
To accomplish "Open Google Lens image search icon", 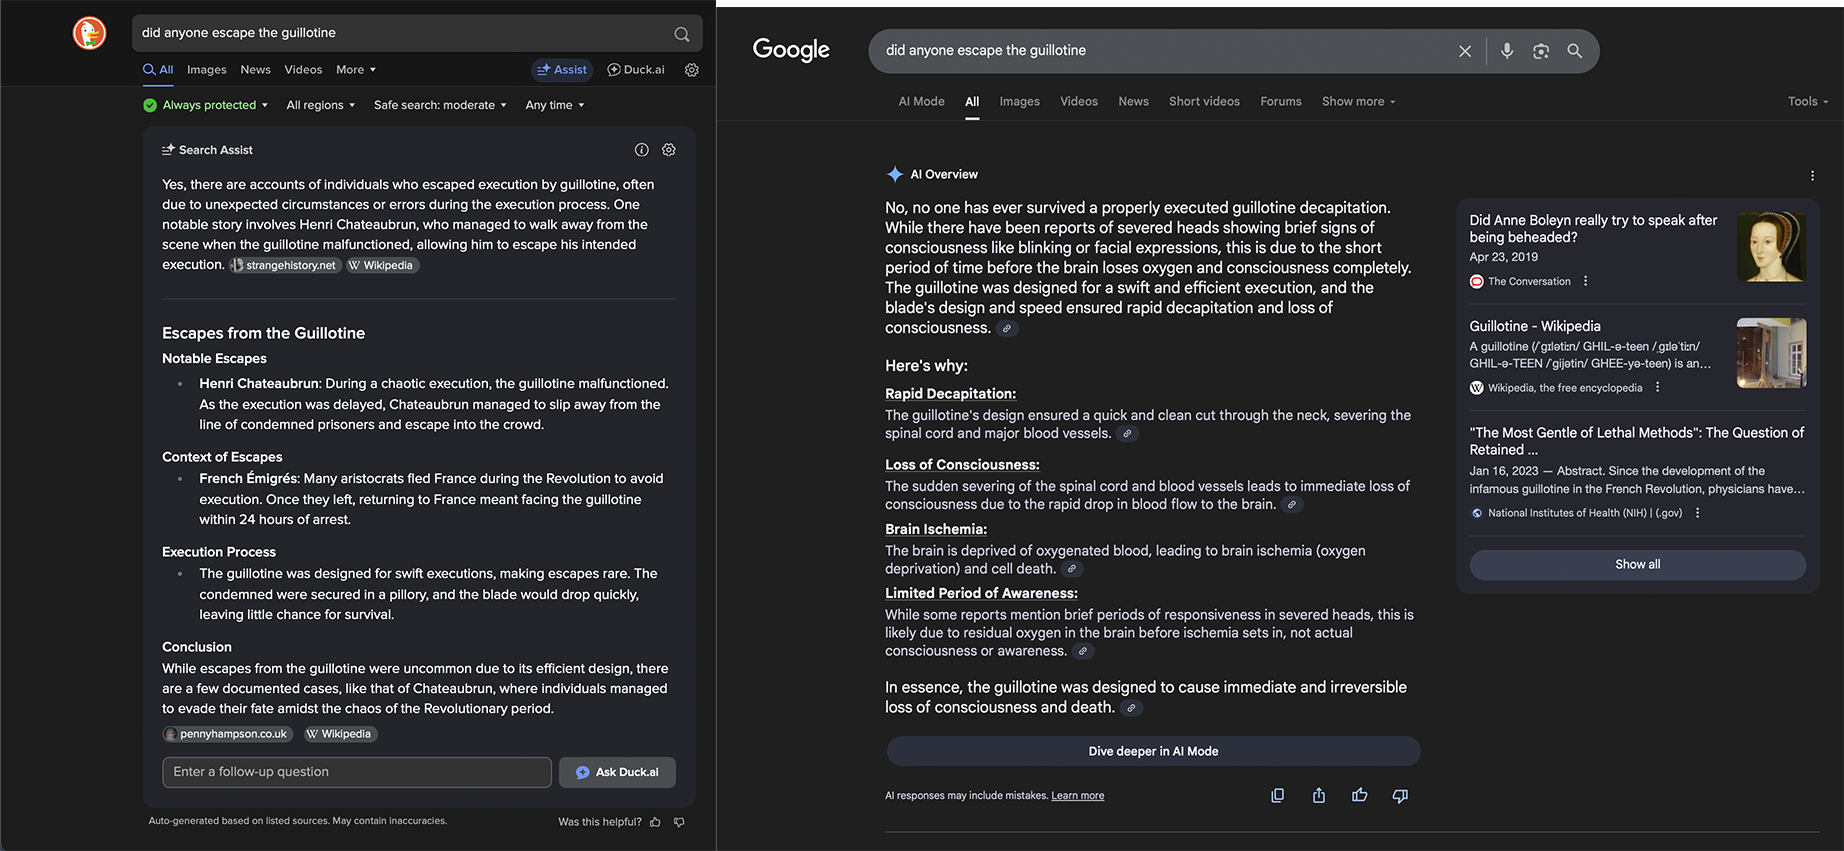I will [x=1541, y=51].
